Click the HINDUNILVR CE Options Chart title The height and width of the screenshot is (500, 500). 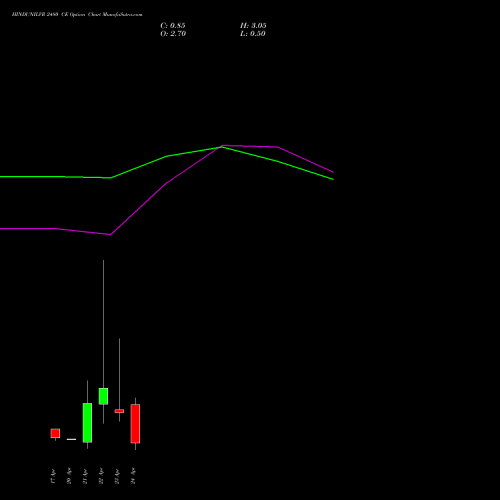77,15
